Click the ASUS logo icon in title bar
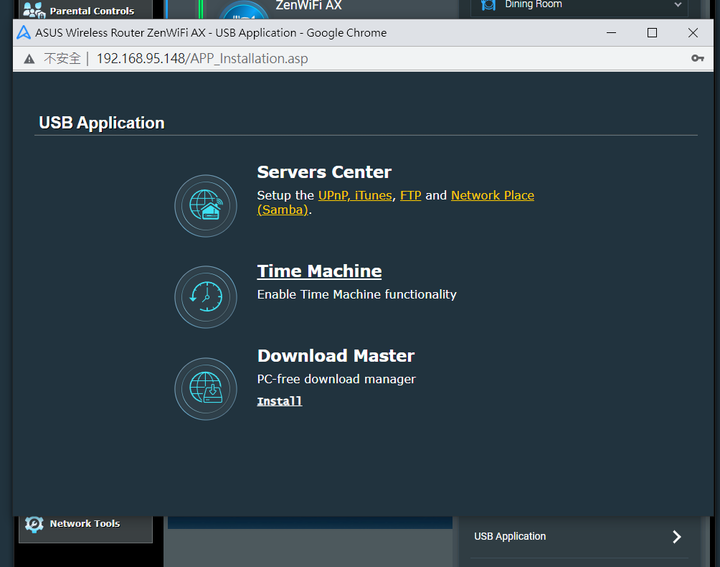The height and width of the screenshot is (567, 720). [23, 33]
